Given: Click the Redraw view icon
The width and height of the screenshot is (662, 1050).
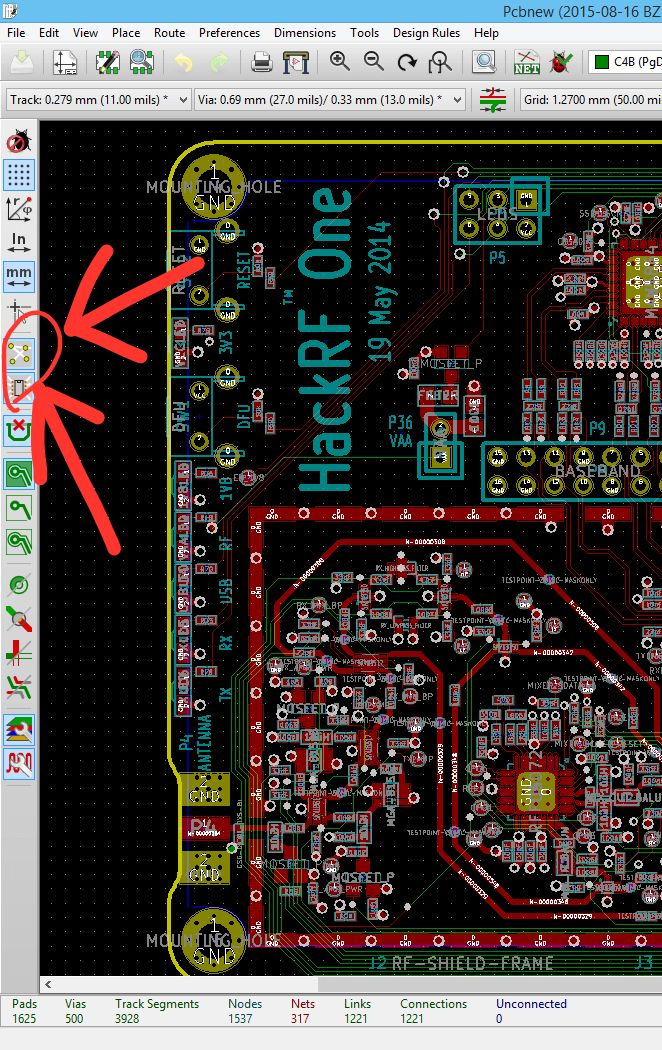Looking at the screenshot, I should pos(407,62).
